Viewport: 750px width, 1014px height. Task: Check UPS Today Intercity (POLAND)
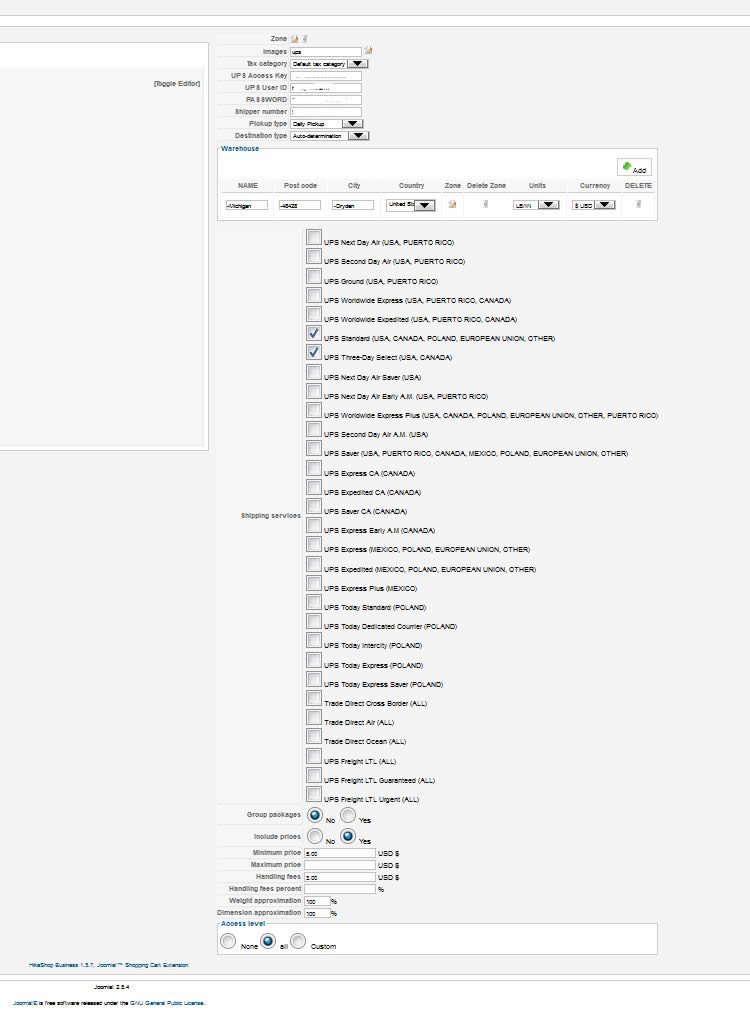(314, 640)
